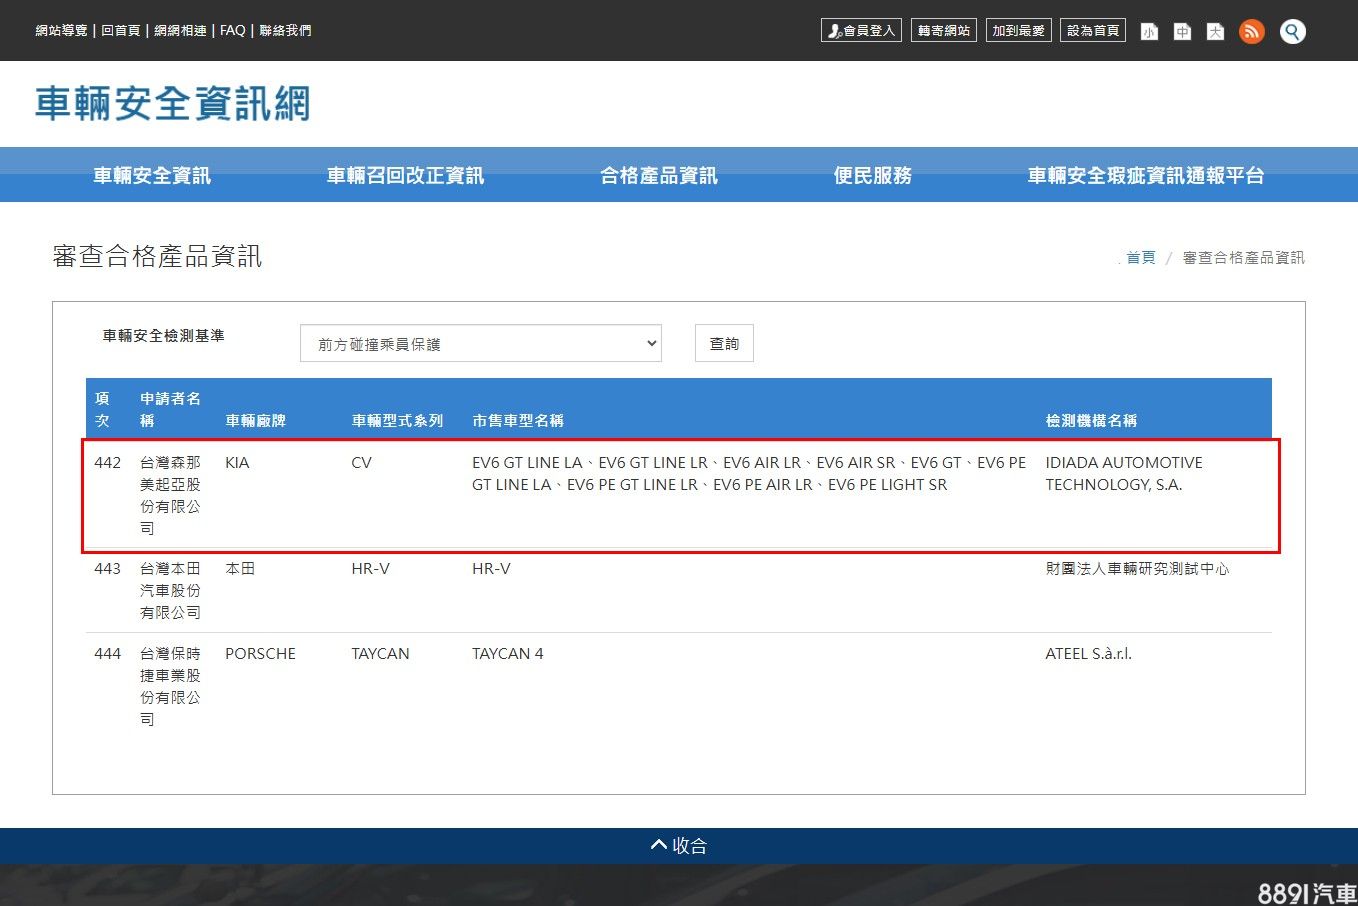The height and width of the screenshot is (906, 1358).
Task: Select the KIA CV row 442
Action: click(x=680, y=494)
